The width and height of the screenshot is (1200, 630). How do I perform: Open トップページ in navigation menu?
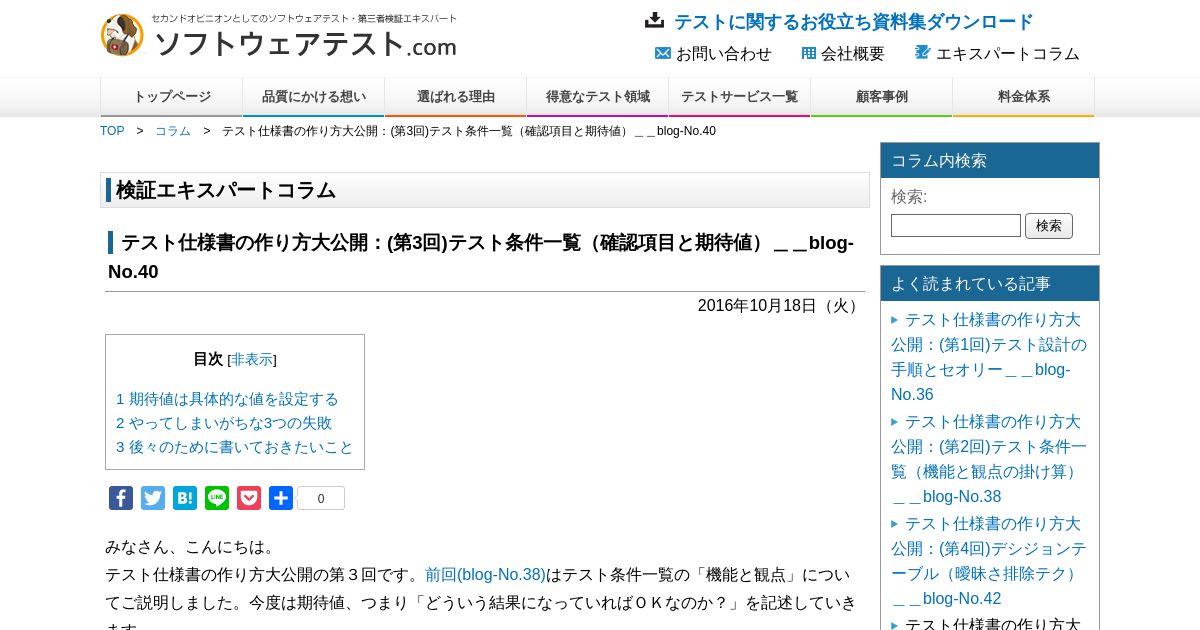click(172, 97)
